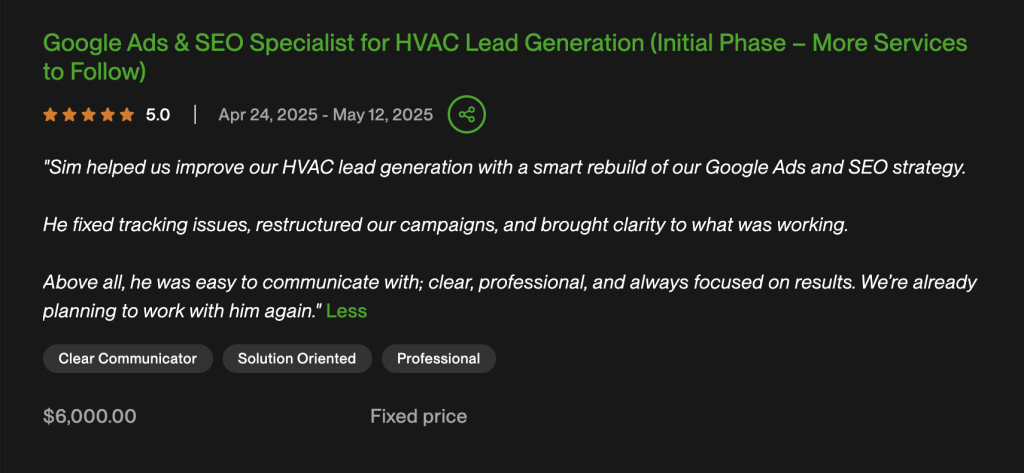Screen dimensions: 1024x473
Task: Click the fifth orange rating star
Action: pyautogui.click(x=126, y=115)
